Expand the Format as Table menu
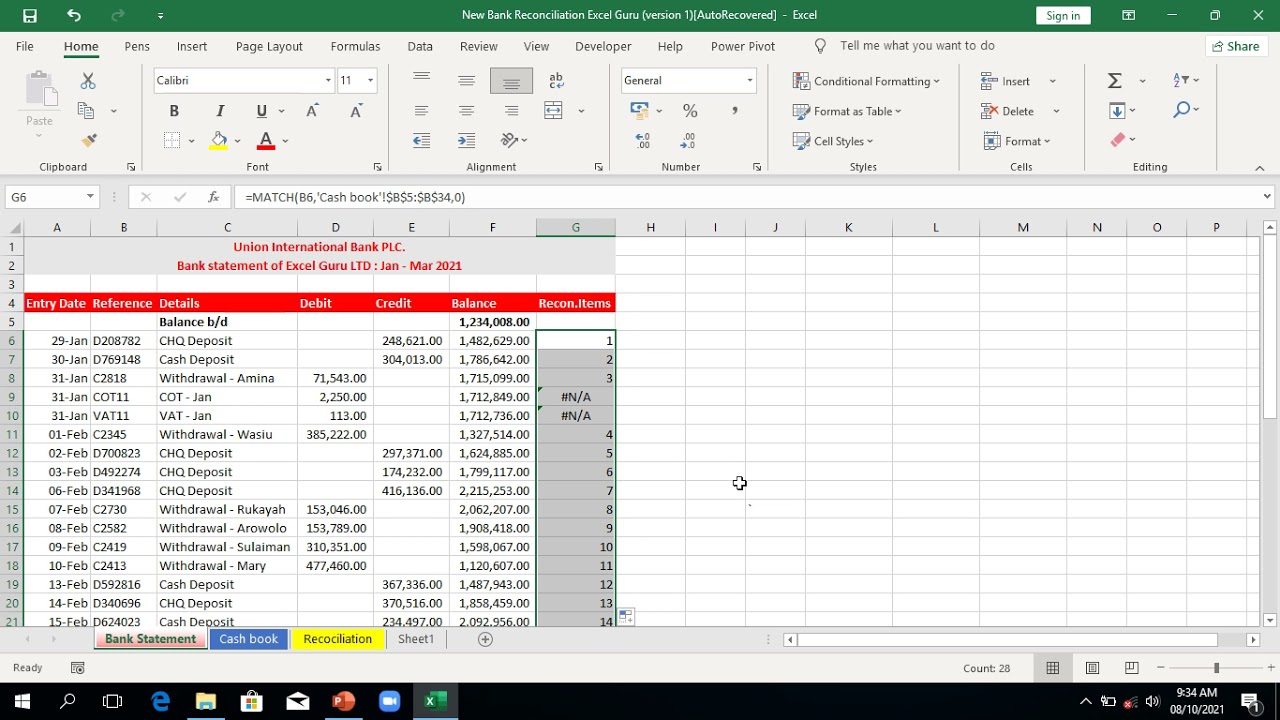1280x720 pixels. coord(847,111)
